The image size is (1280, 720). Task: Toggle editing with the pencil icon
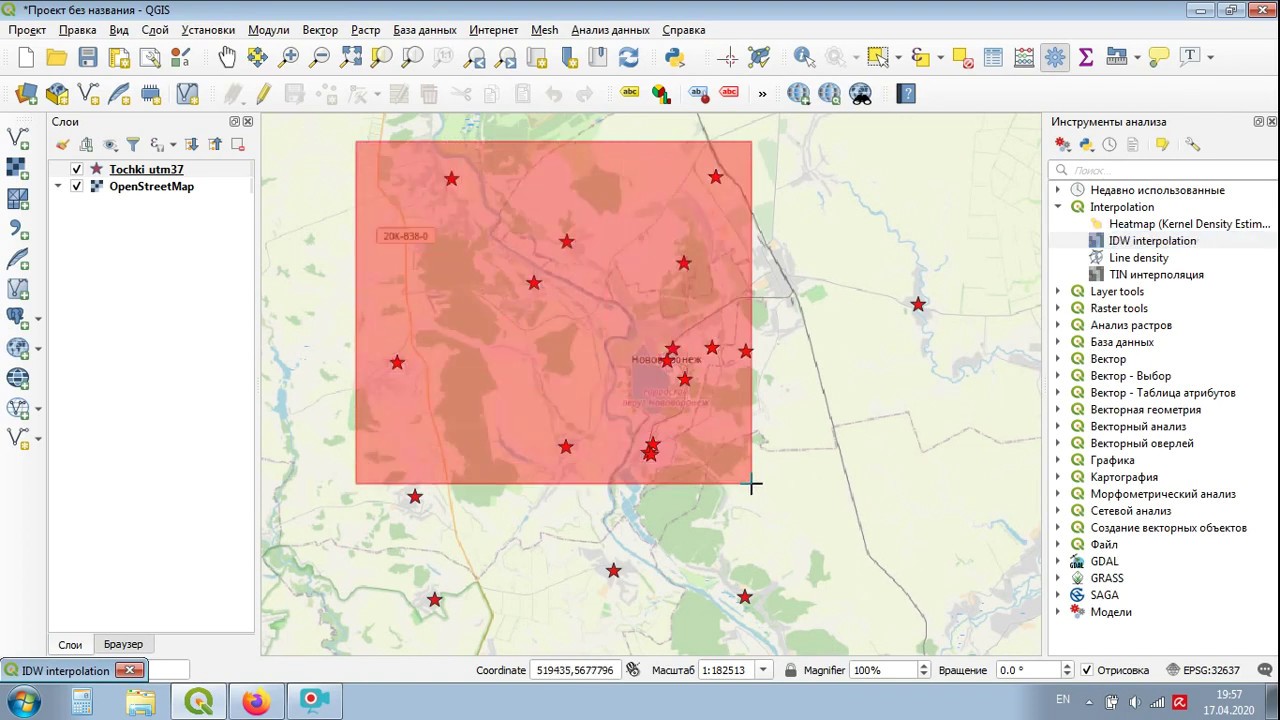click(x=264, y=94)
